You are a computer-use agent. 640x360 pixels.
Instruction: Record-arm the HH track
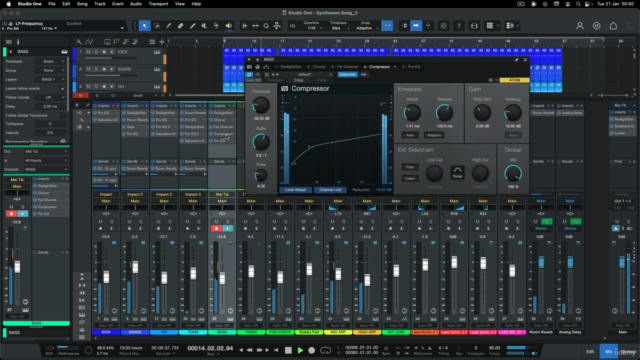[104, 86]
